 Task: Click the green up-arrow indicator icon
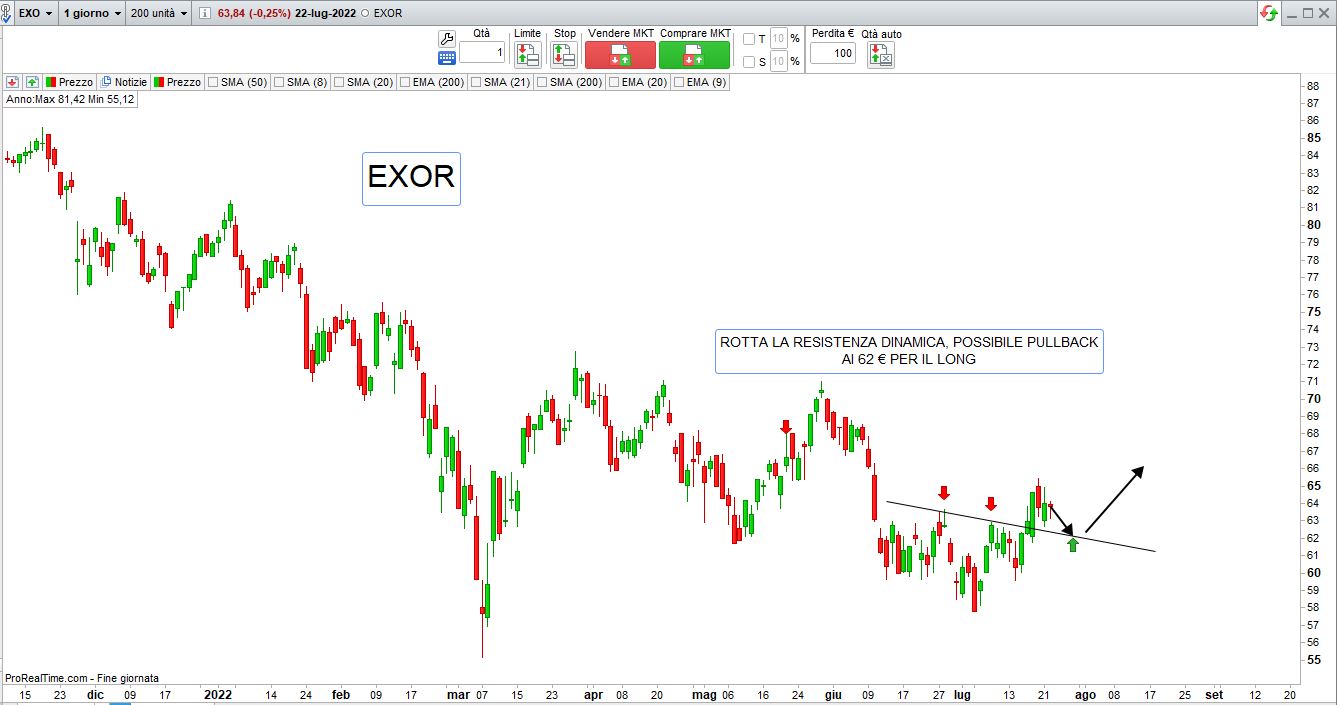click(33, 82)
